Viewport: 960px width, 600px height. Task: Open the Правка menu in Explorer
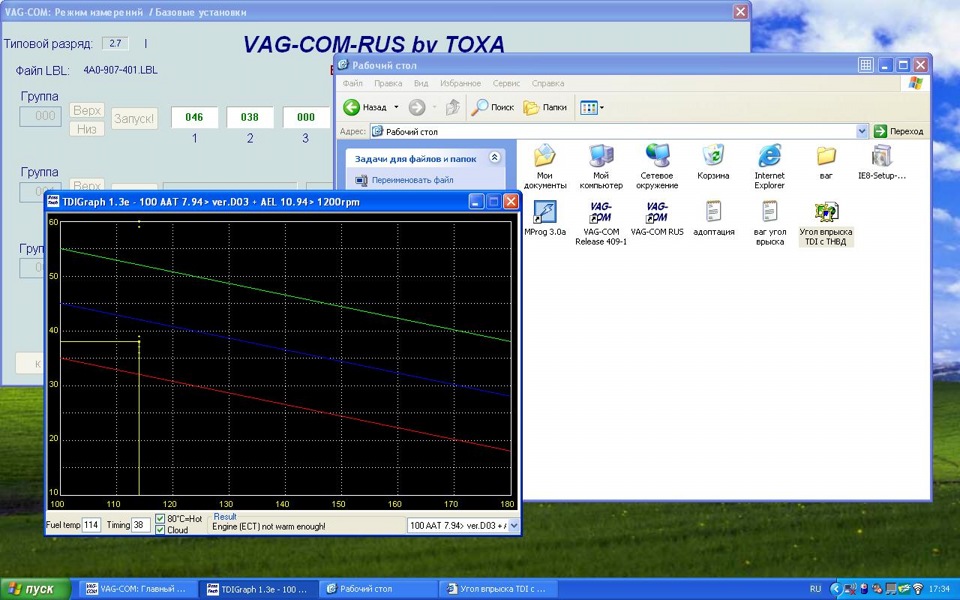(x=388, y=83)
